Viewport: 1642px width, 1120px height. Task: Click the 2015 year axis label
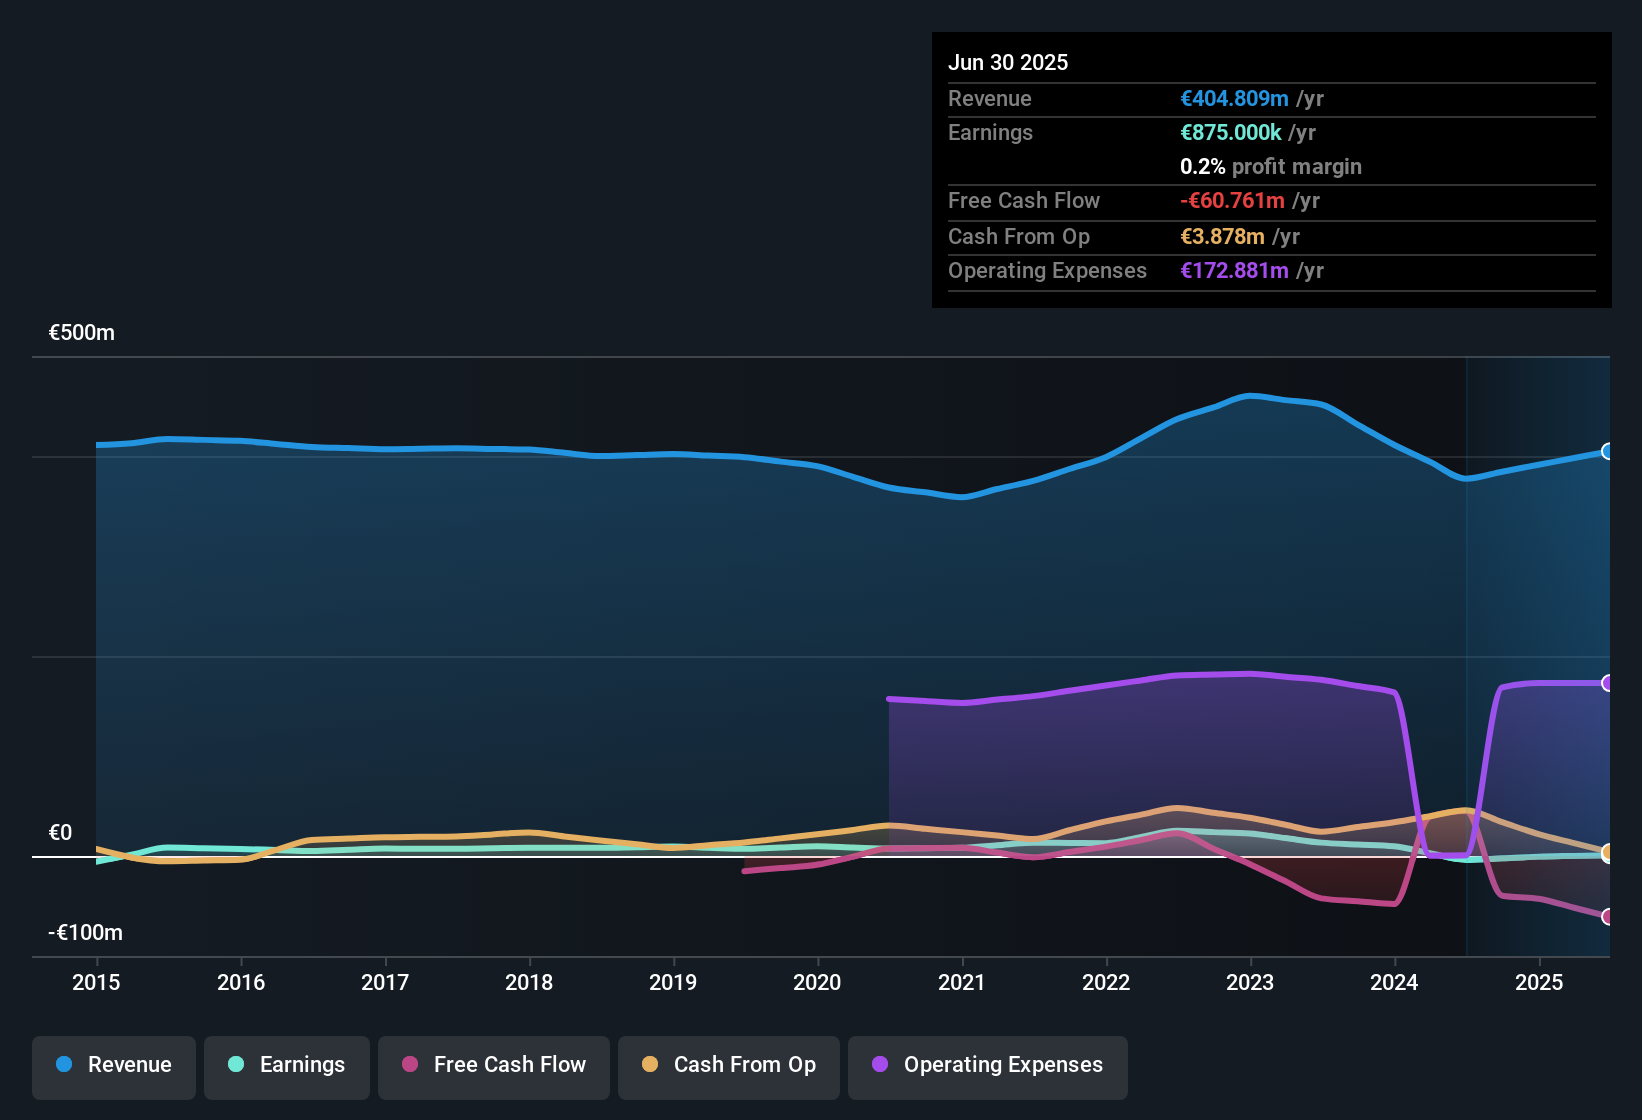pos(96,983)
